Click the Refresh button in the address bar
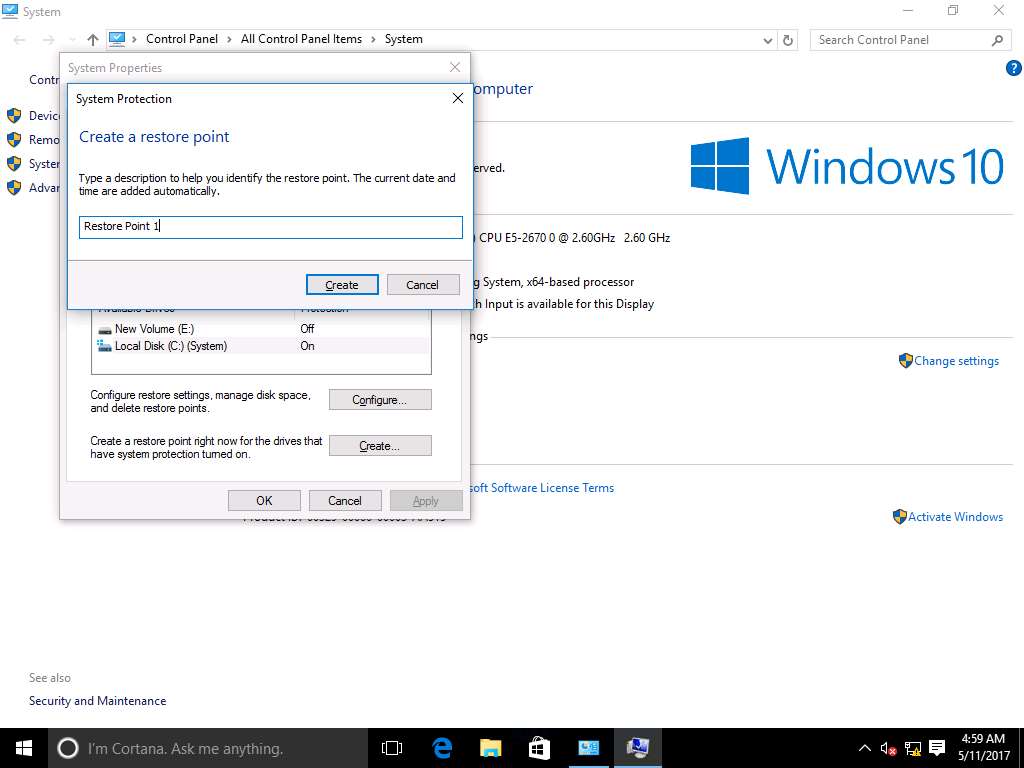 pos(788,40)
